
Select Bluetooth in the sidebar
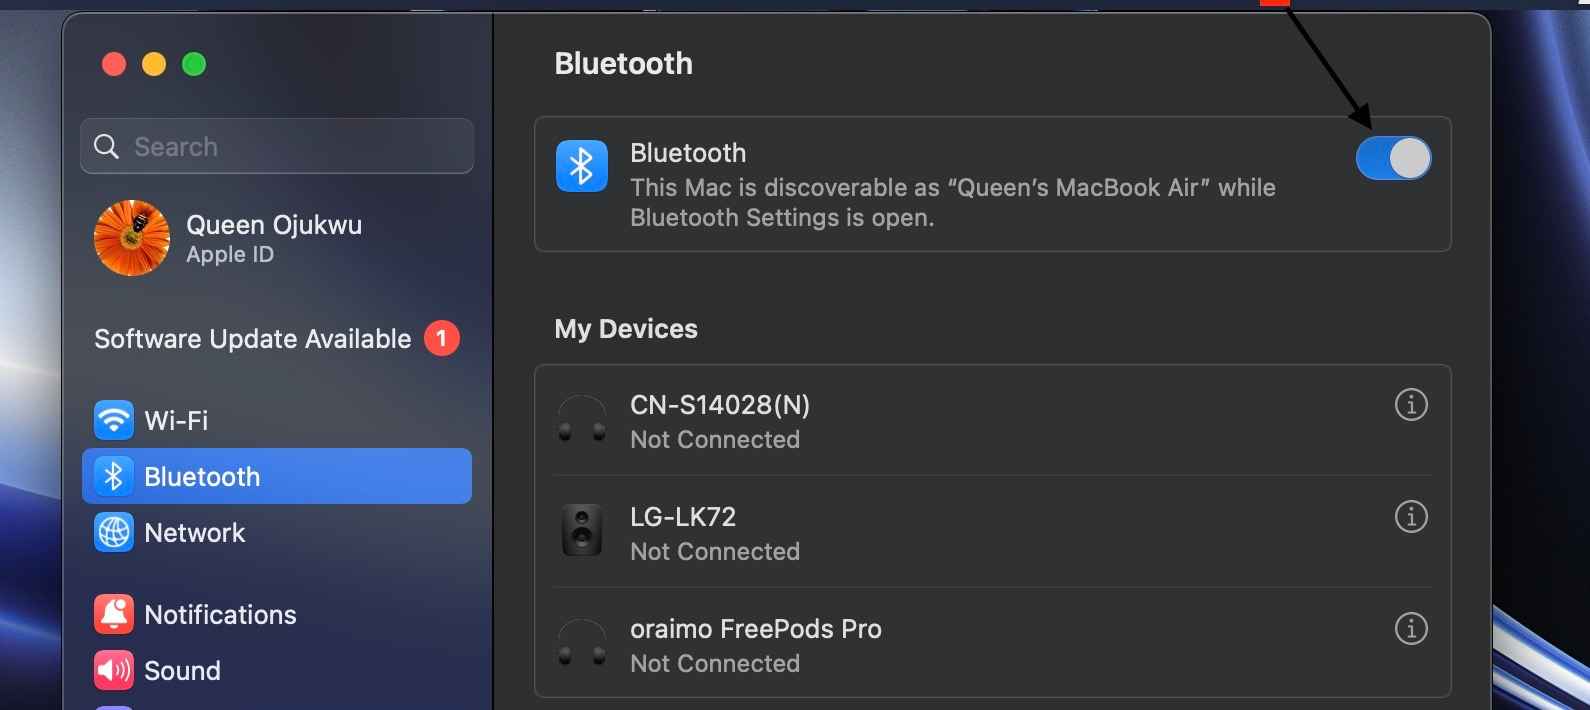point(277,476)
